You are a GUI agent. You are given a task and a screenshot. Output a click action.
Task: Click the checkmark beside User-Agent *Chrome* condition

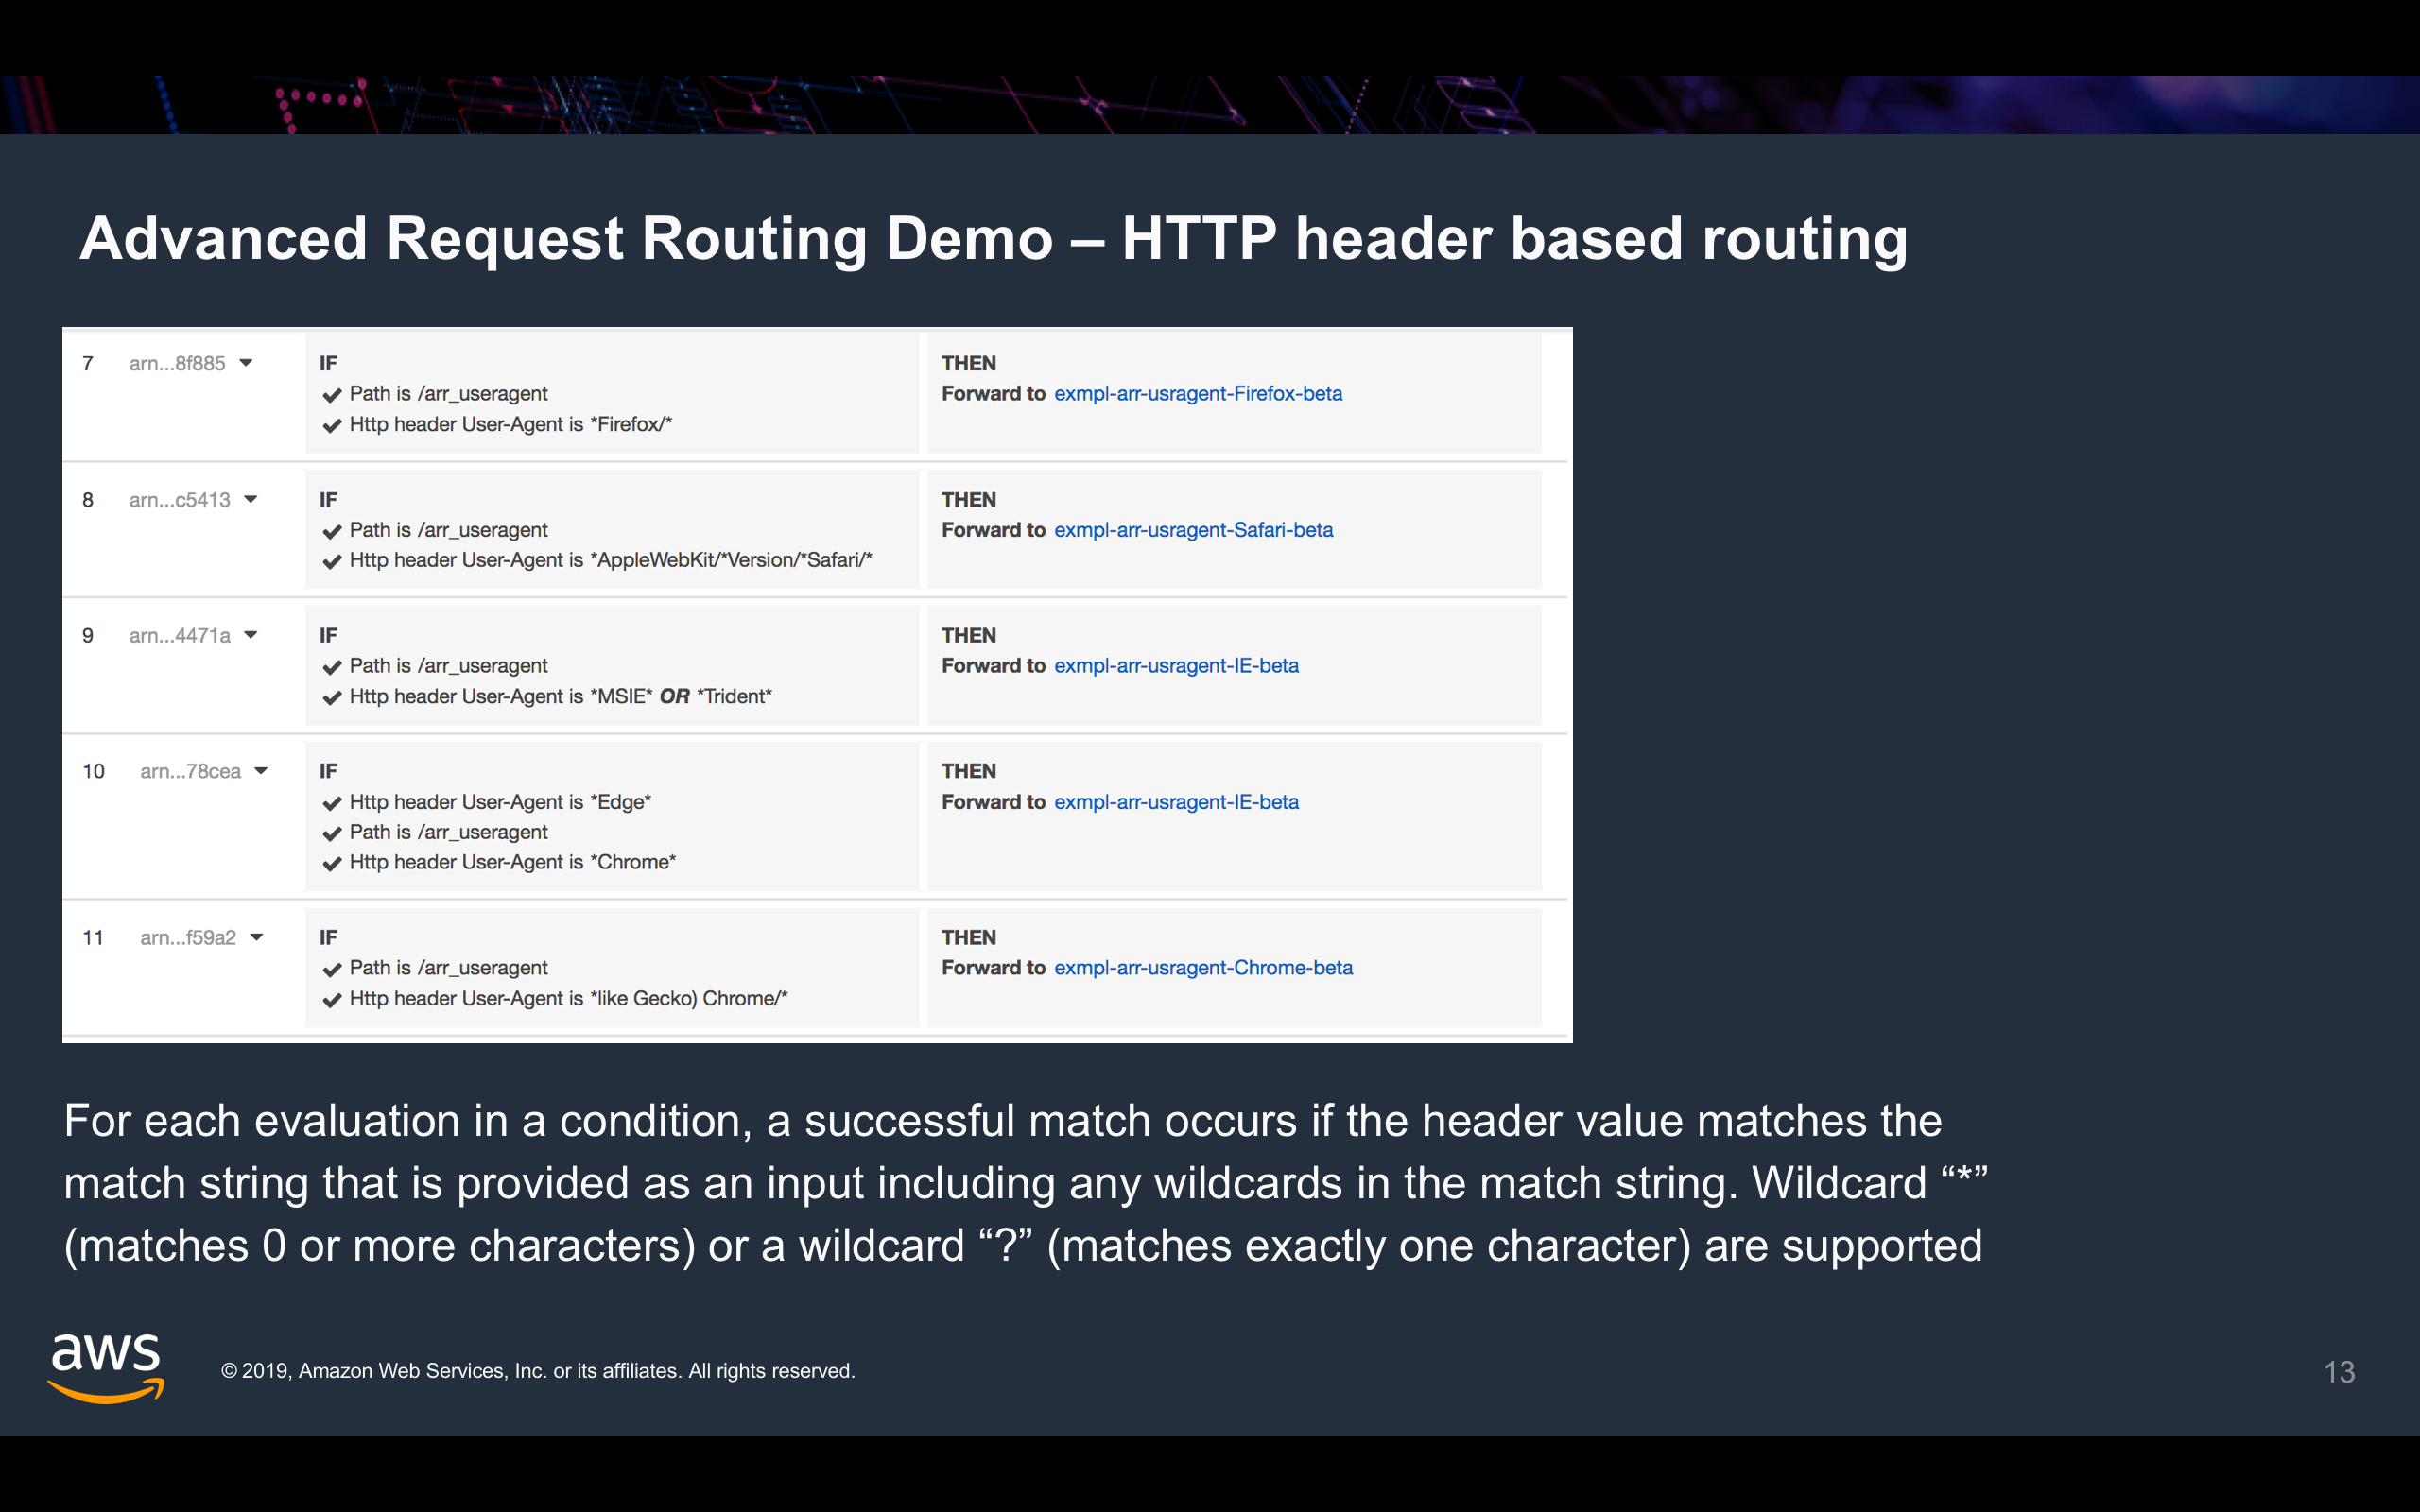pos(332,862)
